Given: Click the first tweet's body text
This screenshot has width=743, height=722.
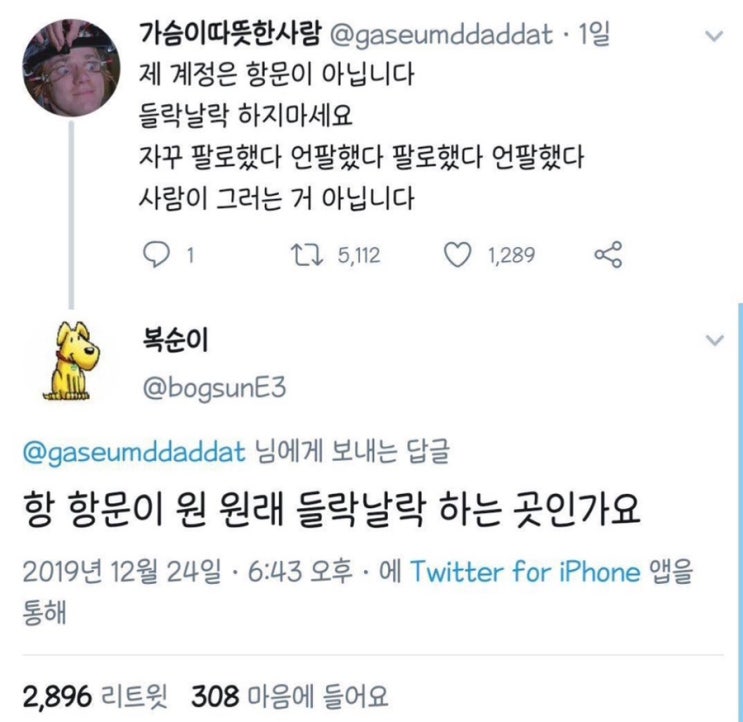Looking at the screenshot, I should pyautogui.click(x=361, y=136).
